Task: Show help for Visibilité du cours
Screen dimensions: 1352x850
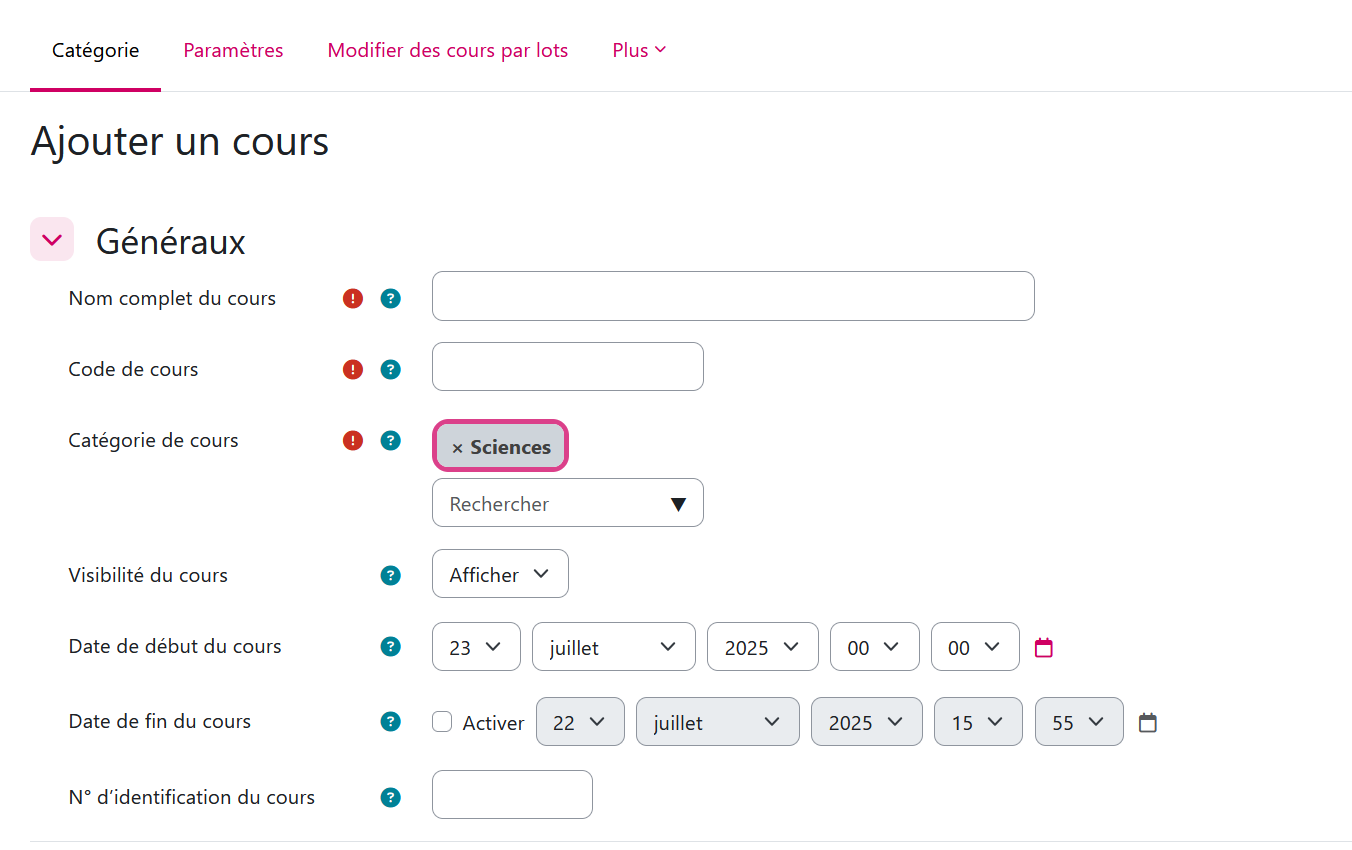Action: point(390,575)
